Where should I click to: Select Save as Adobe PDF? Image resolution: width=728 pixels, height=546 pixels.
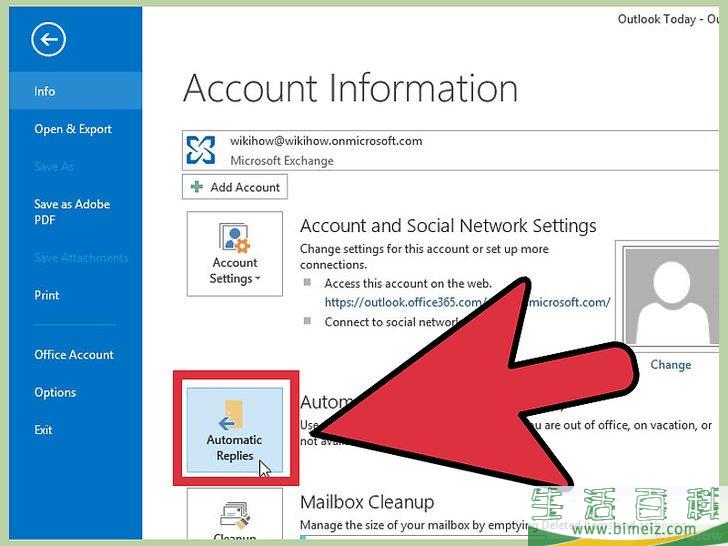(72, 211)
